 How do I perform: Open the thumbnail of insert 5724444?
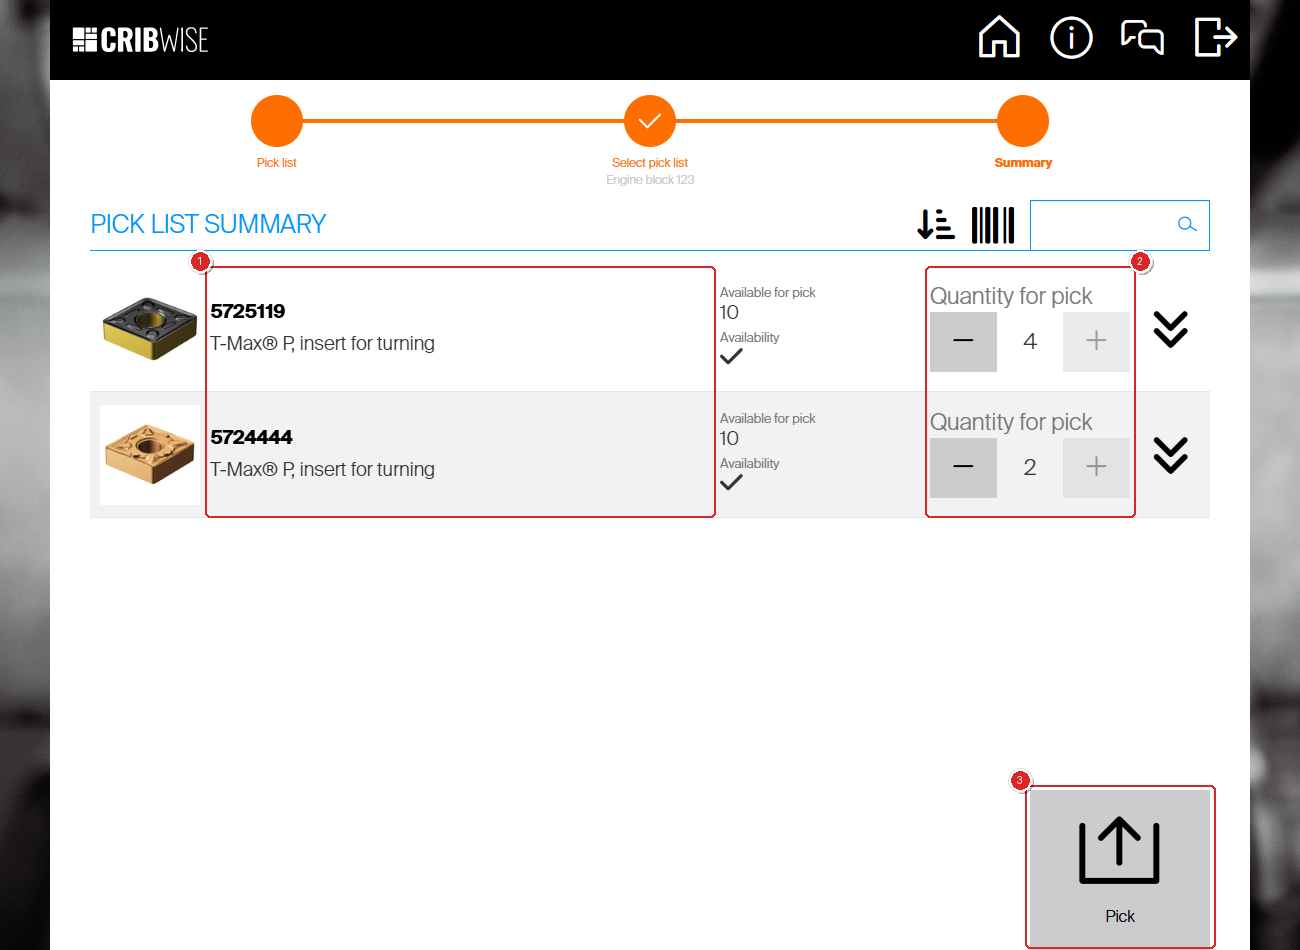pos(150,455)
